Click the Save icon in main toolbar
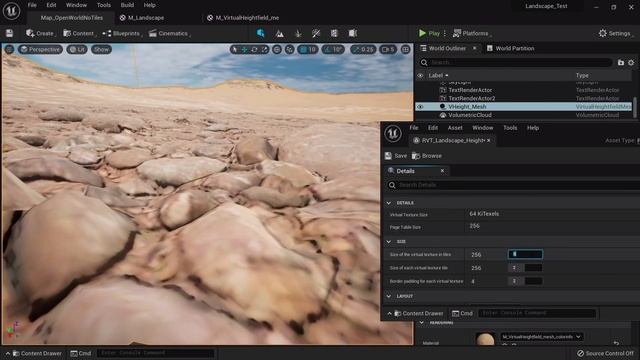Viewport: 640px width, 360px height. 9,33
